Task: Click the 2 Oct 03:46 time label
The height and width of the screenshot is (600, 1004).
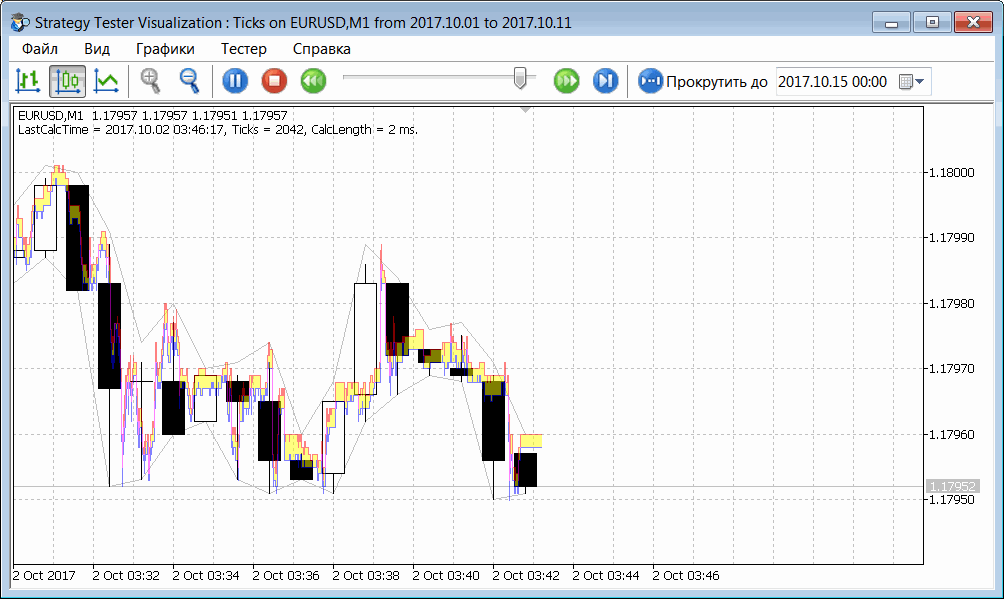Action: [686, 576]
